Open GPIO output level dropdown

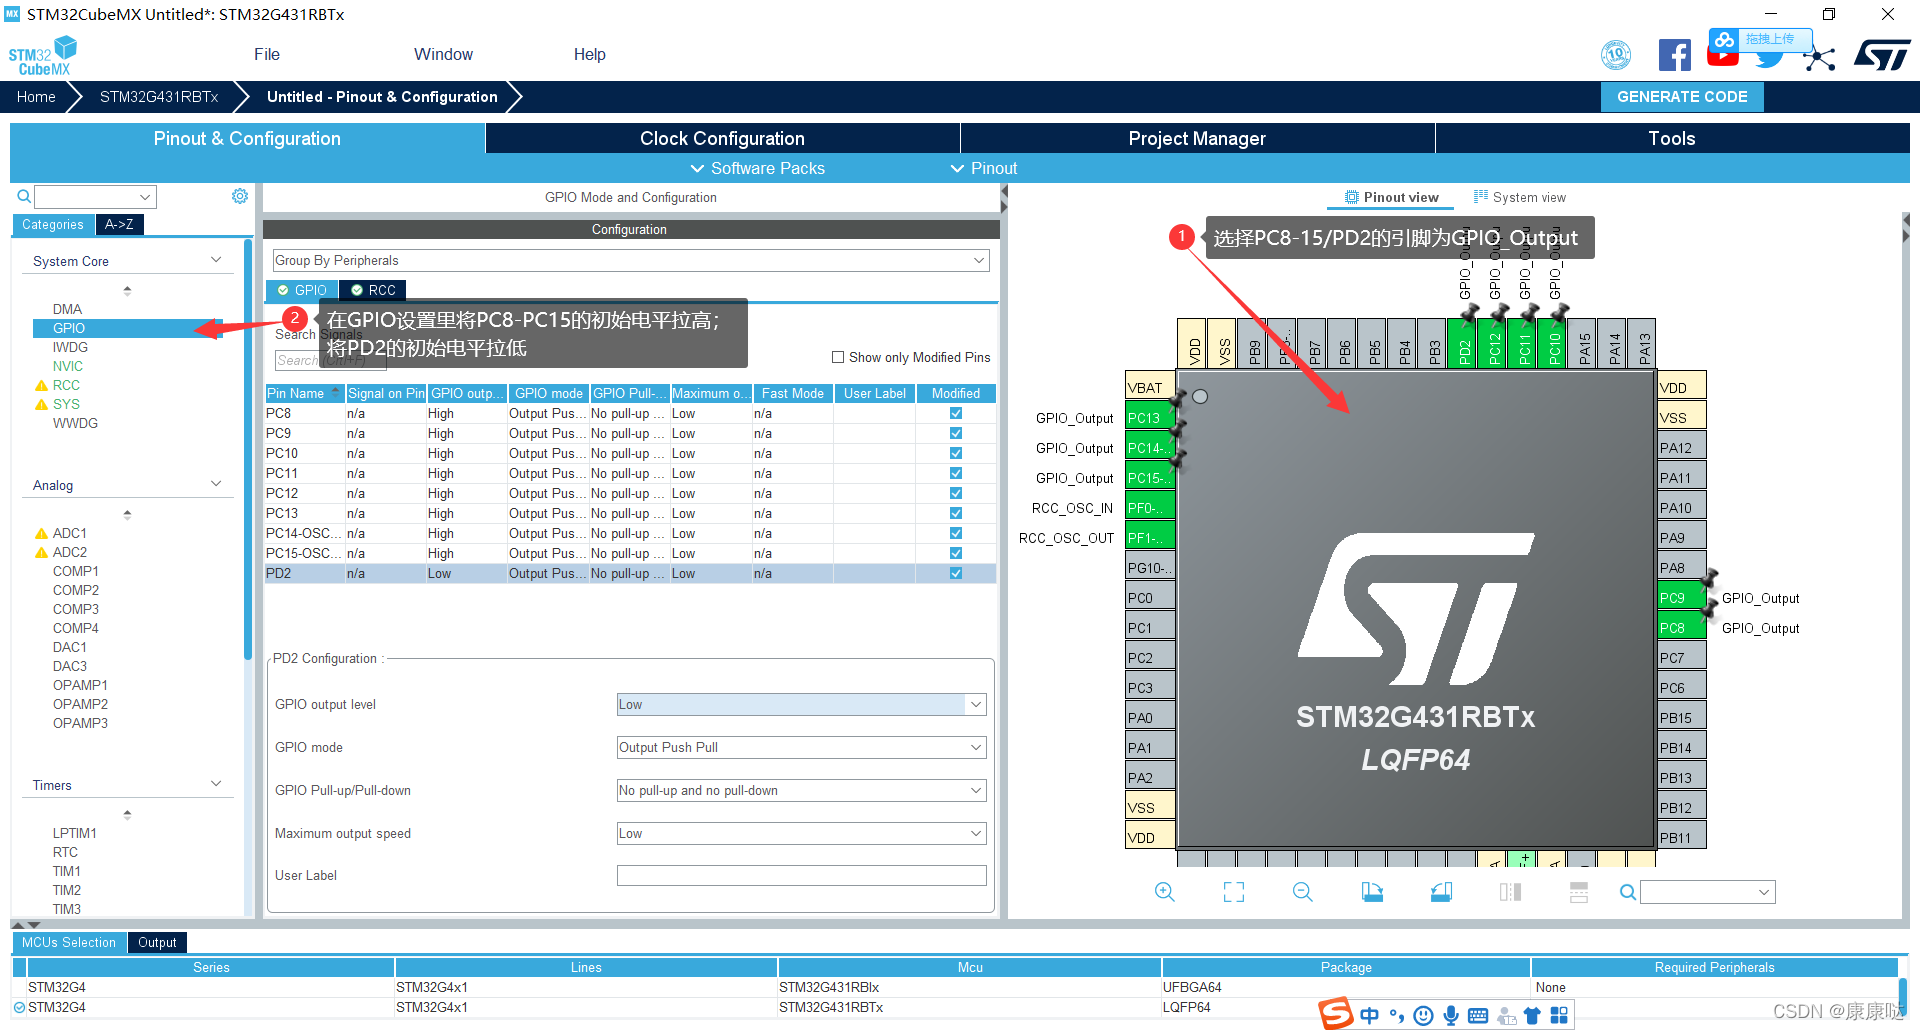801,704
